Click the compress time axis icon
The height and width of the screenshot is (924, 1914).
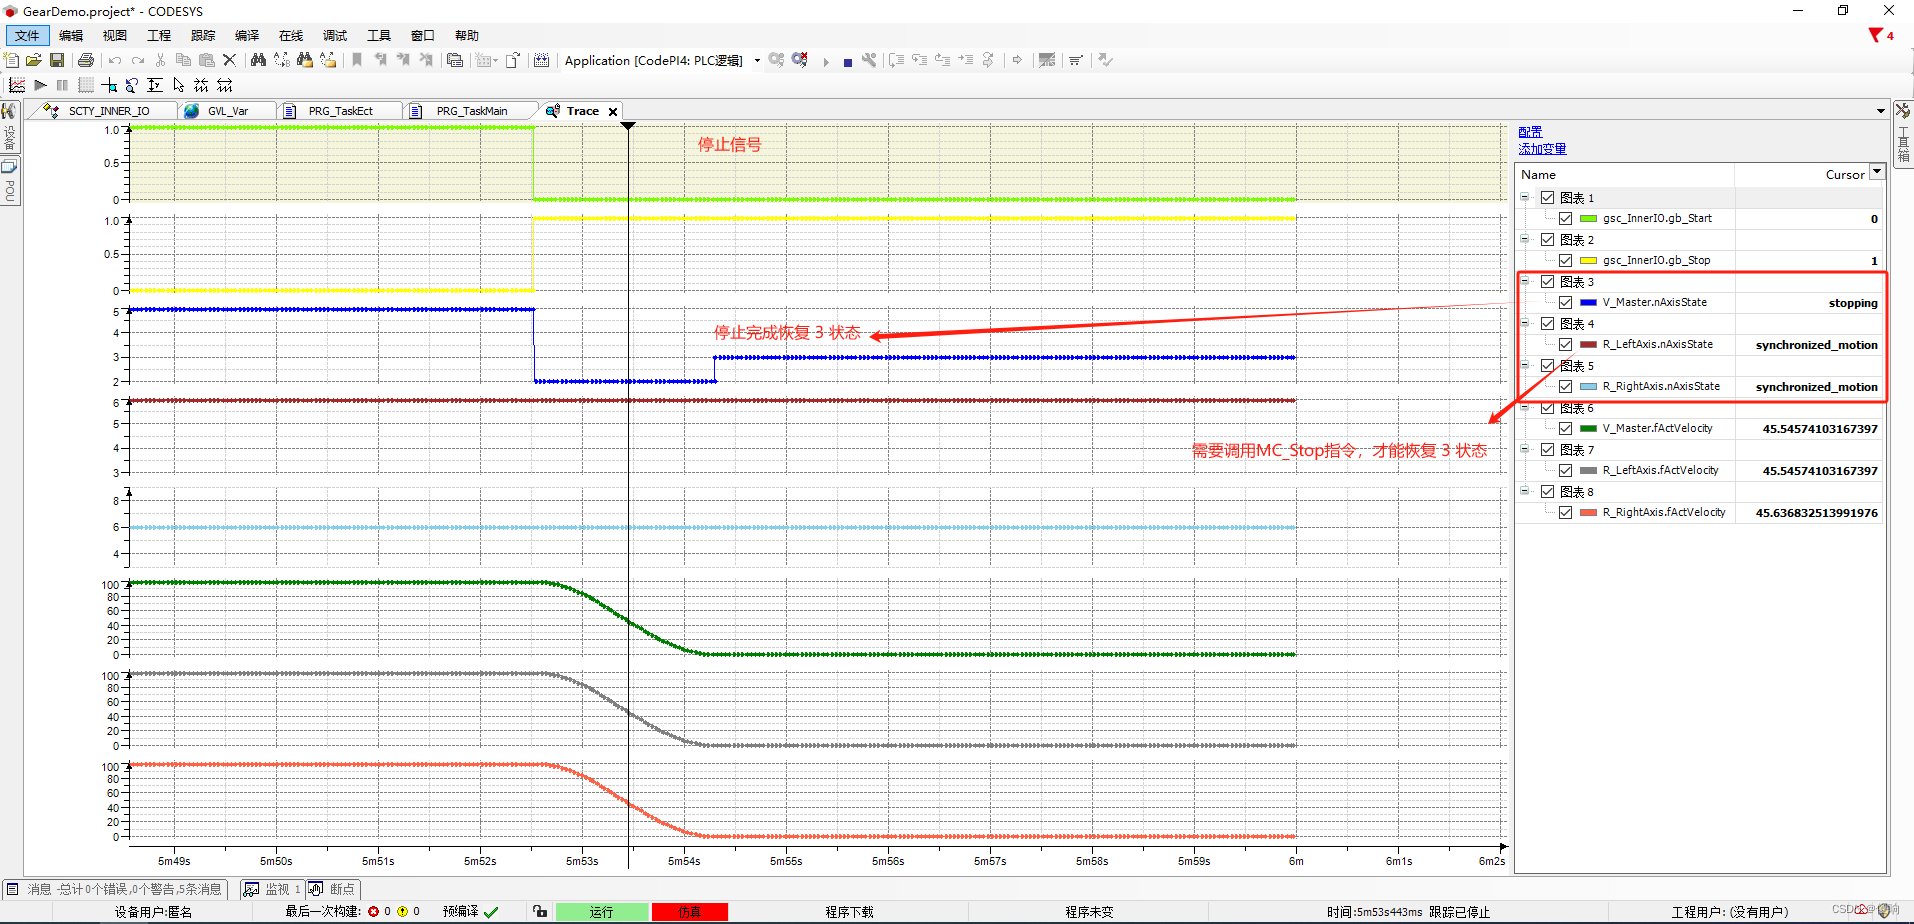(x=201, y=85)
